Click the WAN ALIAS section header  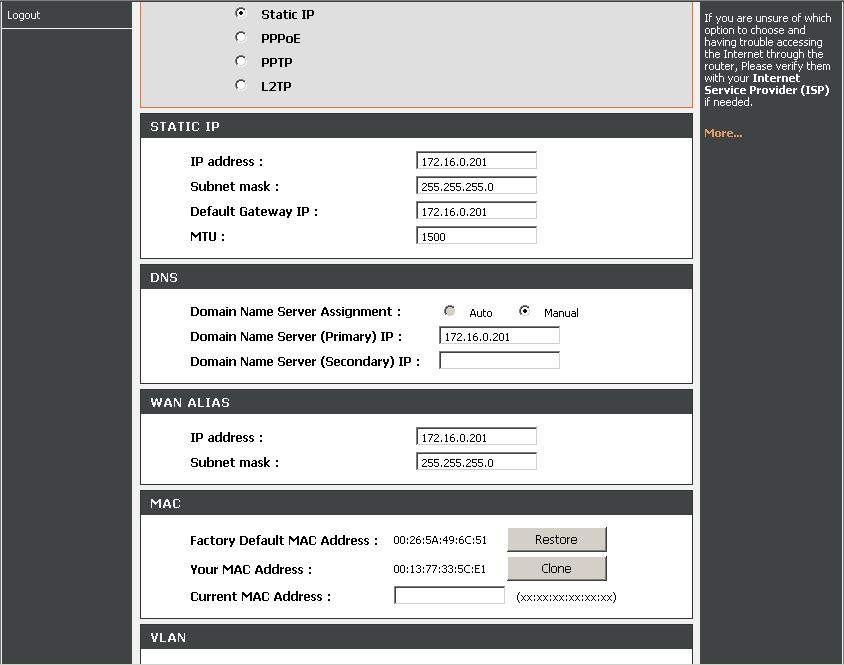coord(416,402)
